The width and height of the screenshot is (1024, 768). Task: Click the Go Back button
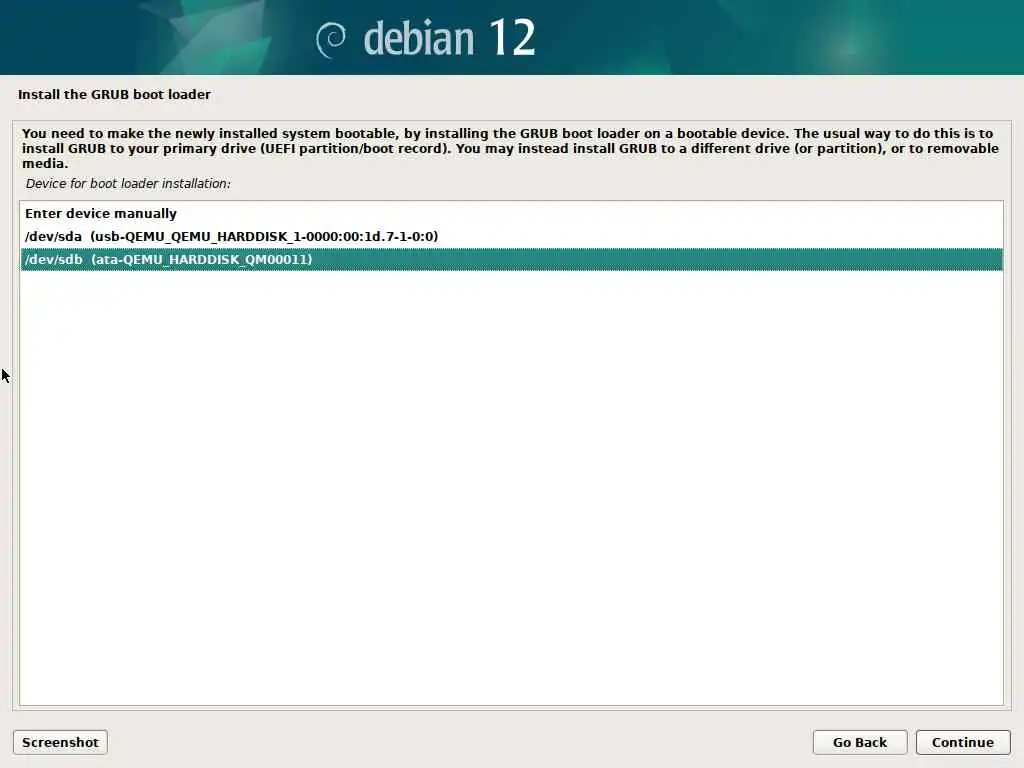tap(859, 743)
